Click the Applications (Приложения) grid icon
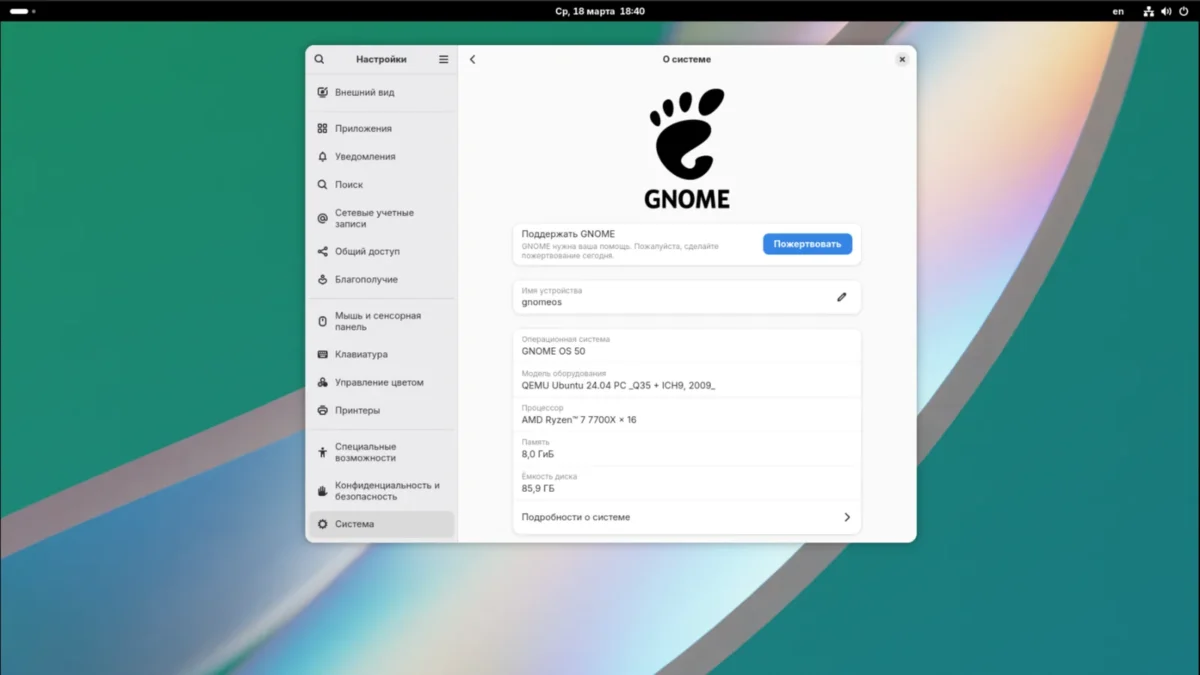1200x675 pixels. (x=322, y=128)
